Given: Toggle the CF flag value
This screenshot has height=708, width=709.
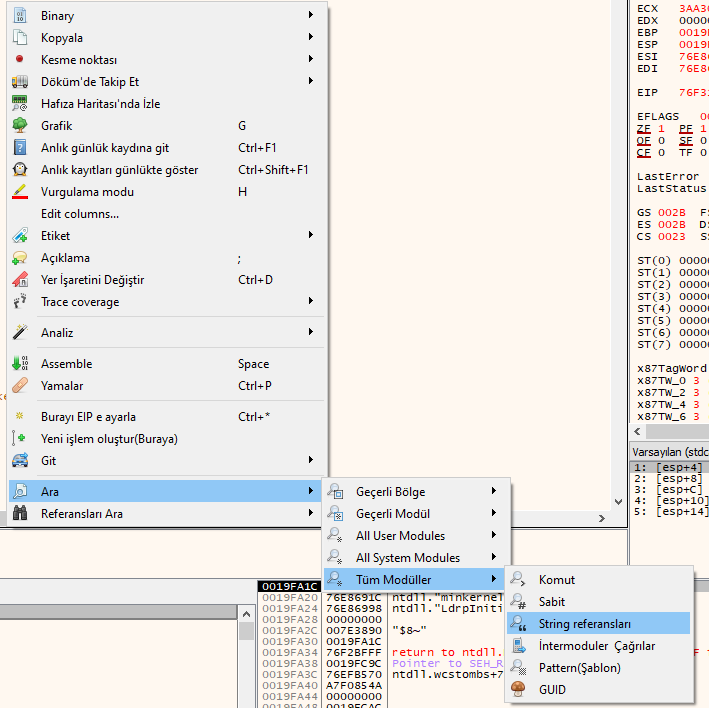Looking at the screenshot, I should (661, 153).
